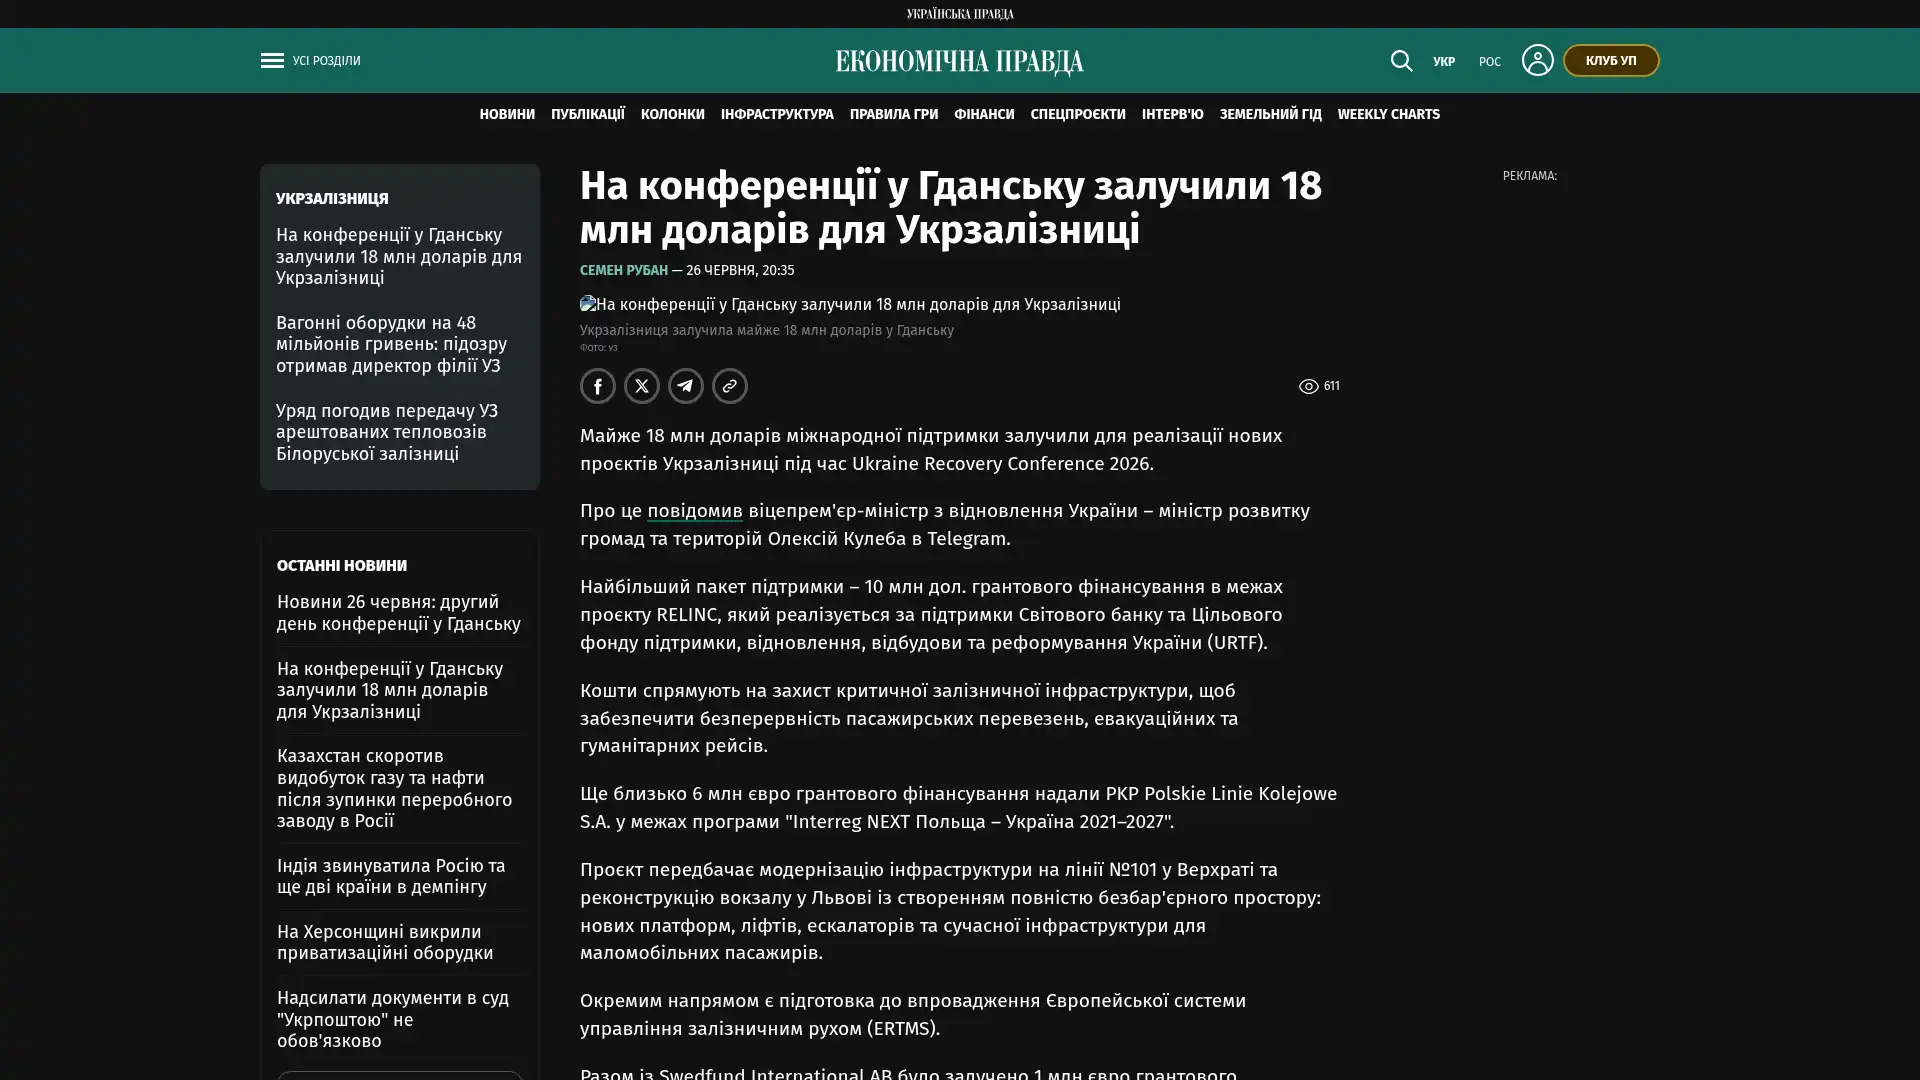1920x1080 pixels.
Task: Go to Економічна правда homepage logo
Action: (960, 62)
